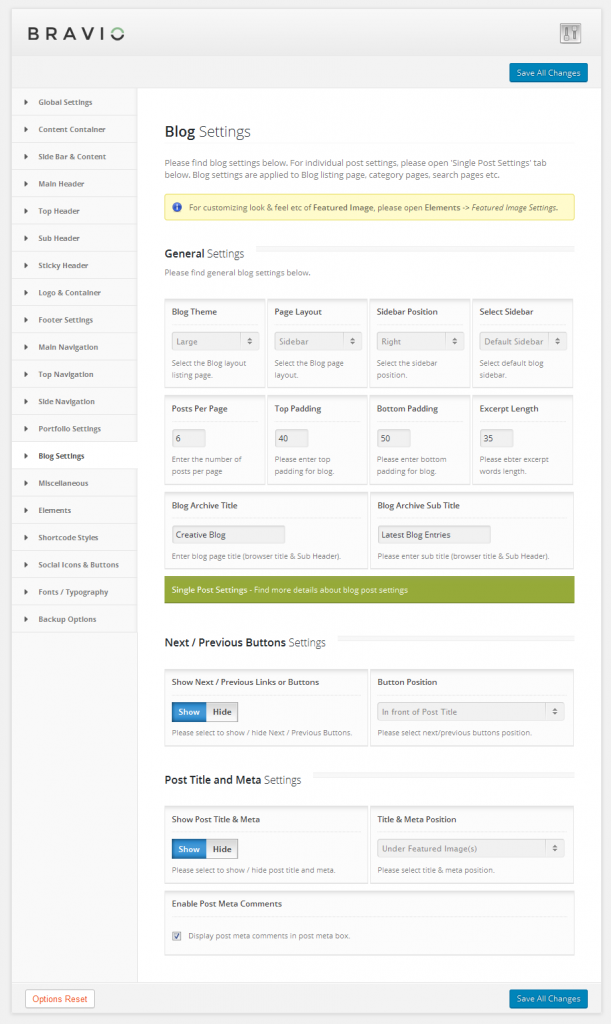The image size is (611, 1024).
Task: Click the Bravio logo
Action: click(x=76, y=34)
